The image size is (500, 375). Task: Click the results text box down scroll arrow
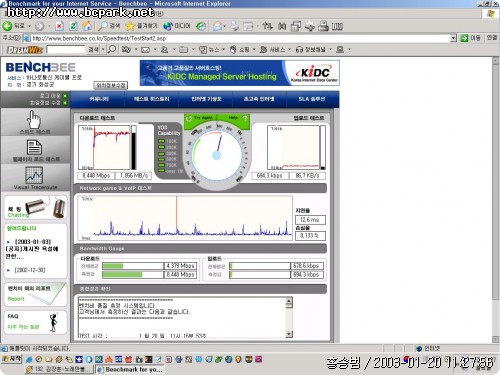click(289, 334)
